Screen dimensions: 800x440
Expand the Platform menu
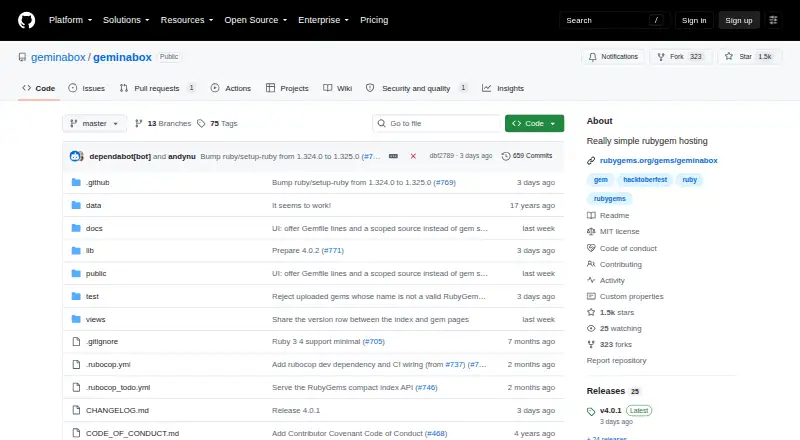(70, 20)
